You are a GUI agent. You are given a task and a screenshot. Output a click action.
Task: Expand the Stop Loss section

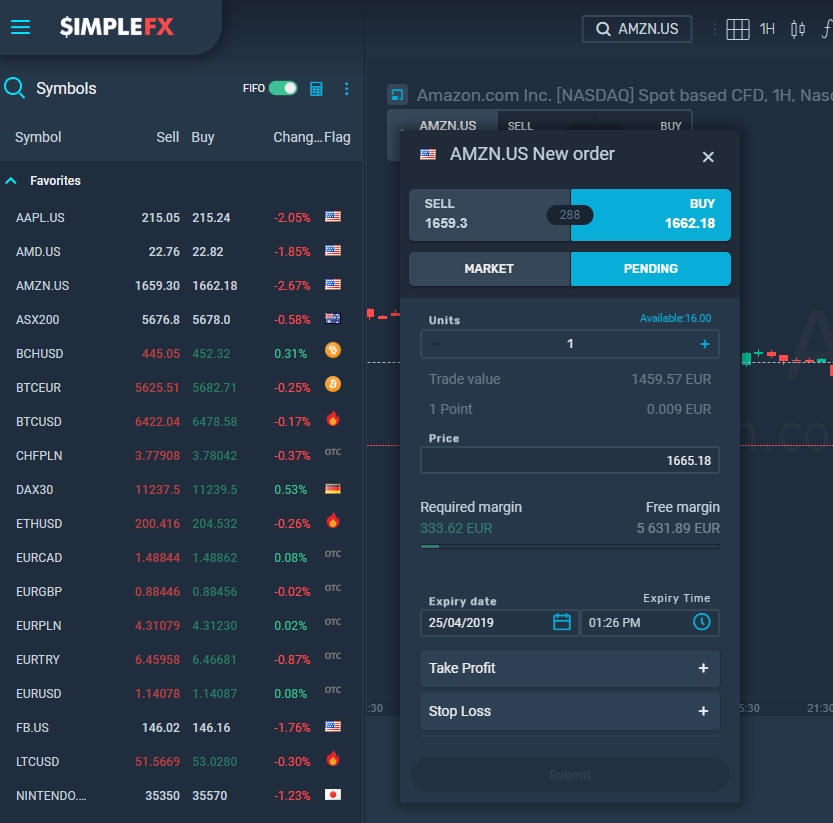569,711
